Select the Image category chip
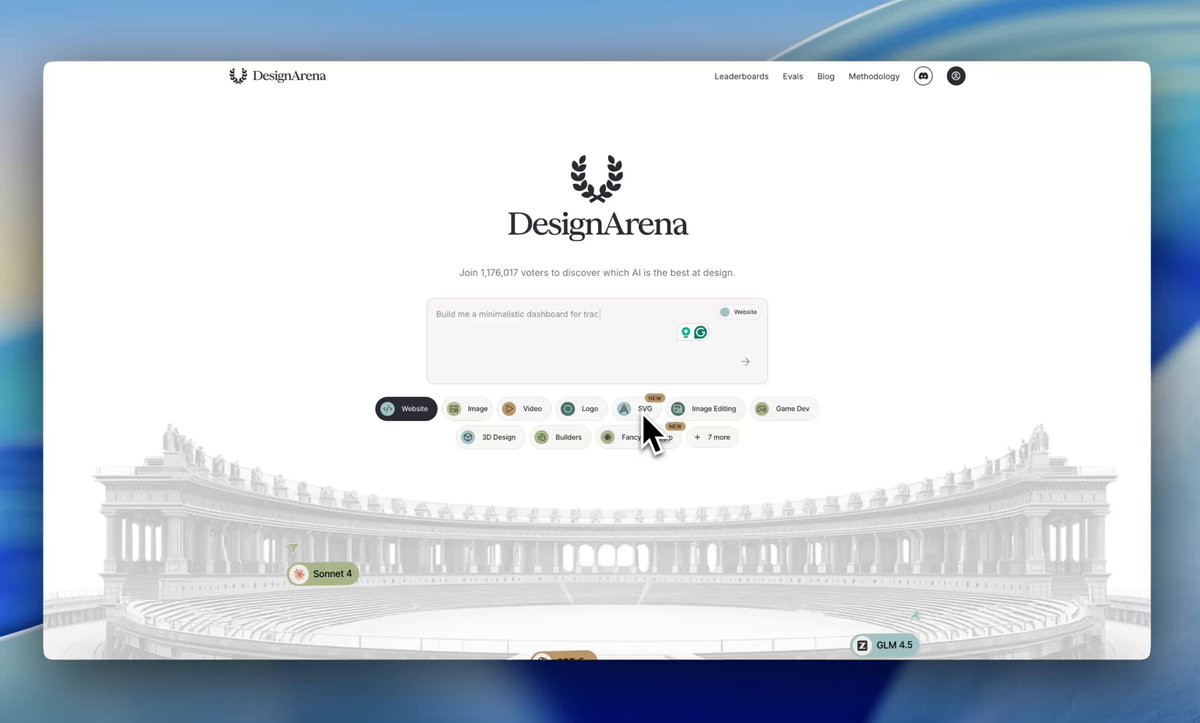The width and height of the screenshot is (1200, 723). (468, 409)
